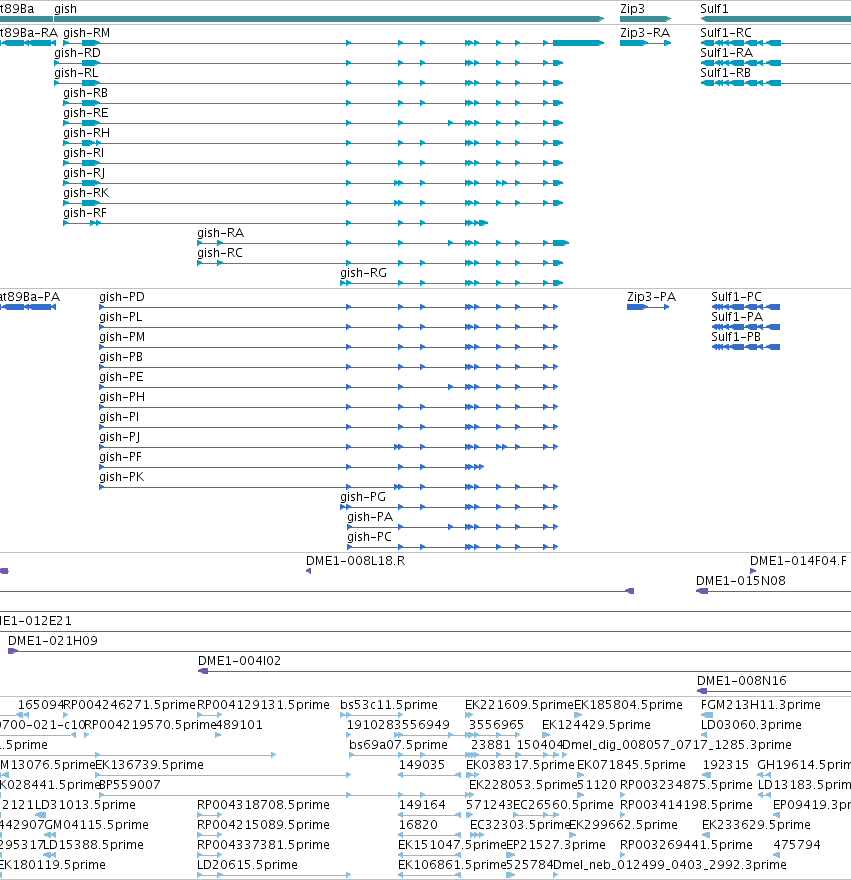Click the FGM213H11.3prime EST label

coord(761,705)
